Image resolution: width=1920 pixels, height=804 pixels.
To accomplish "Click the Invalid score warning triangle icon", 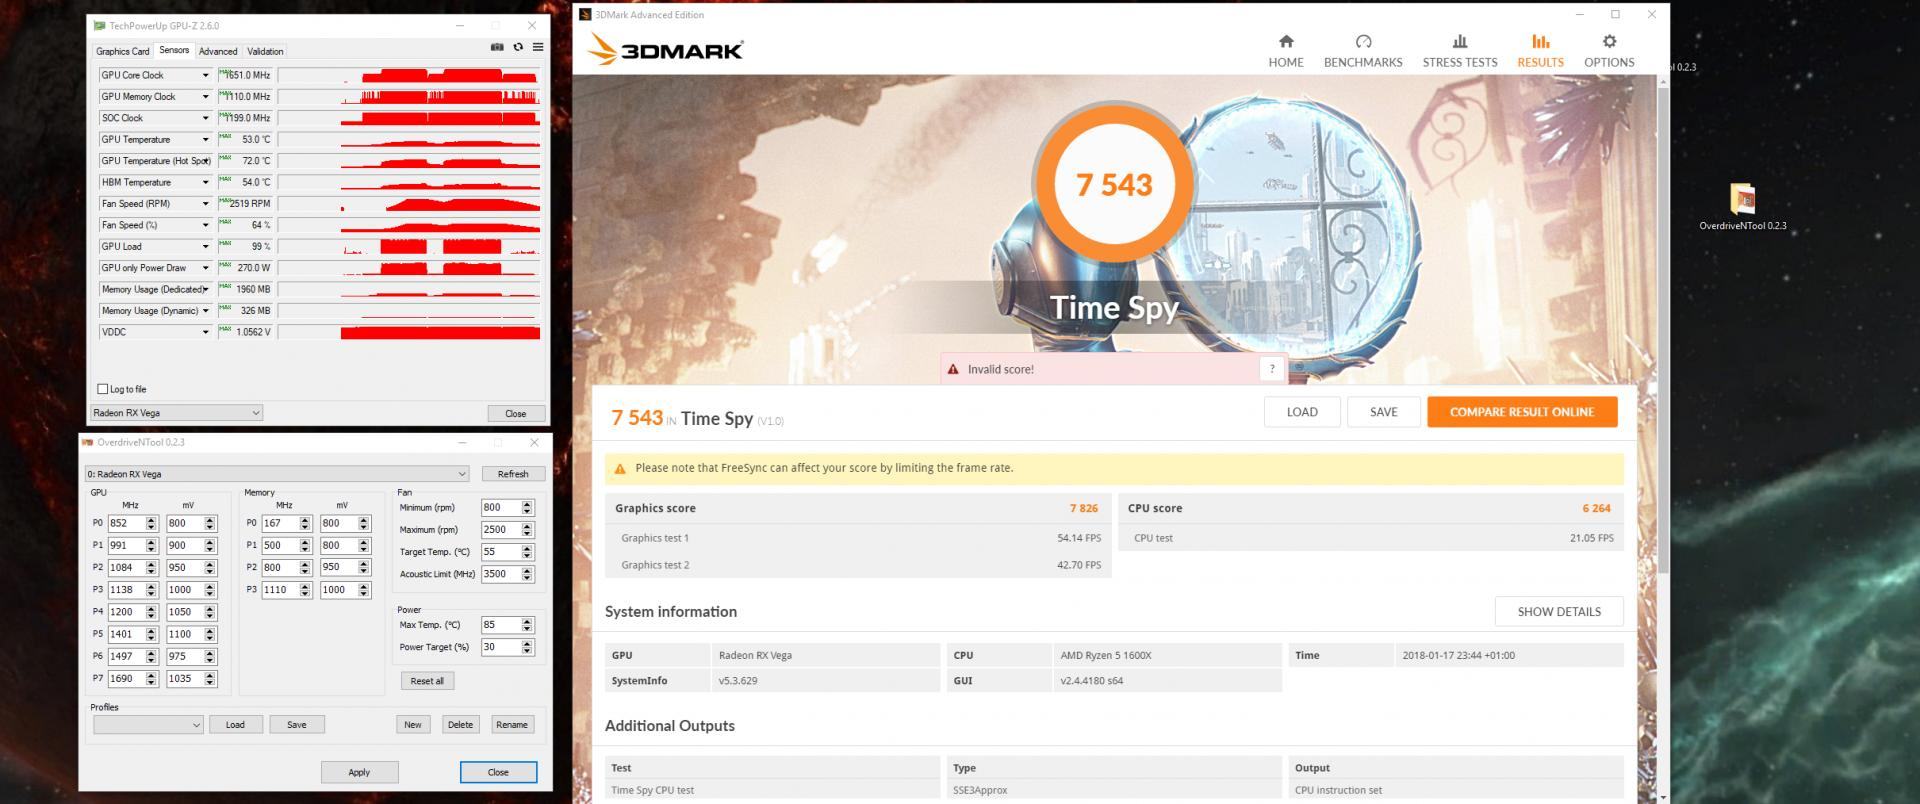I will (953, 369).
